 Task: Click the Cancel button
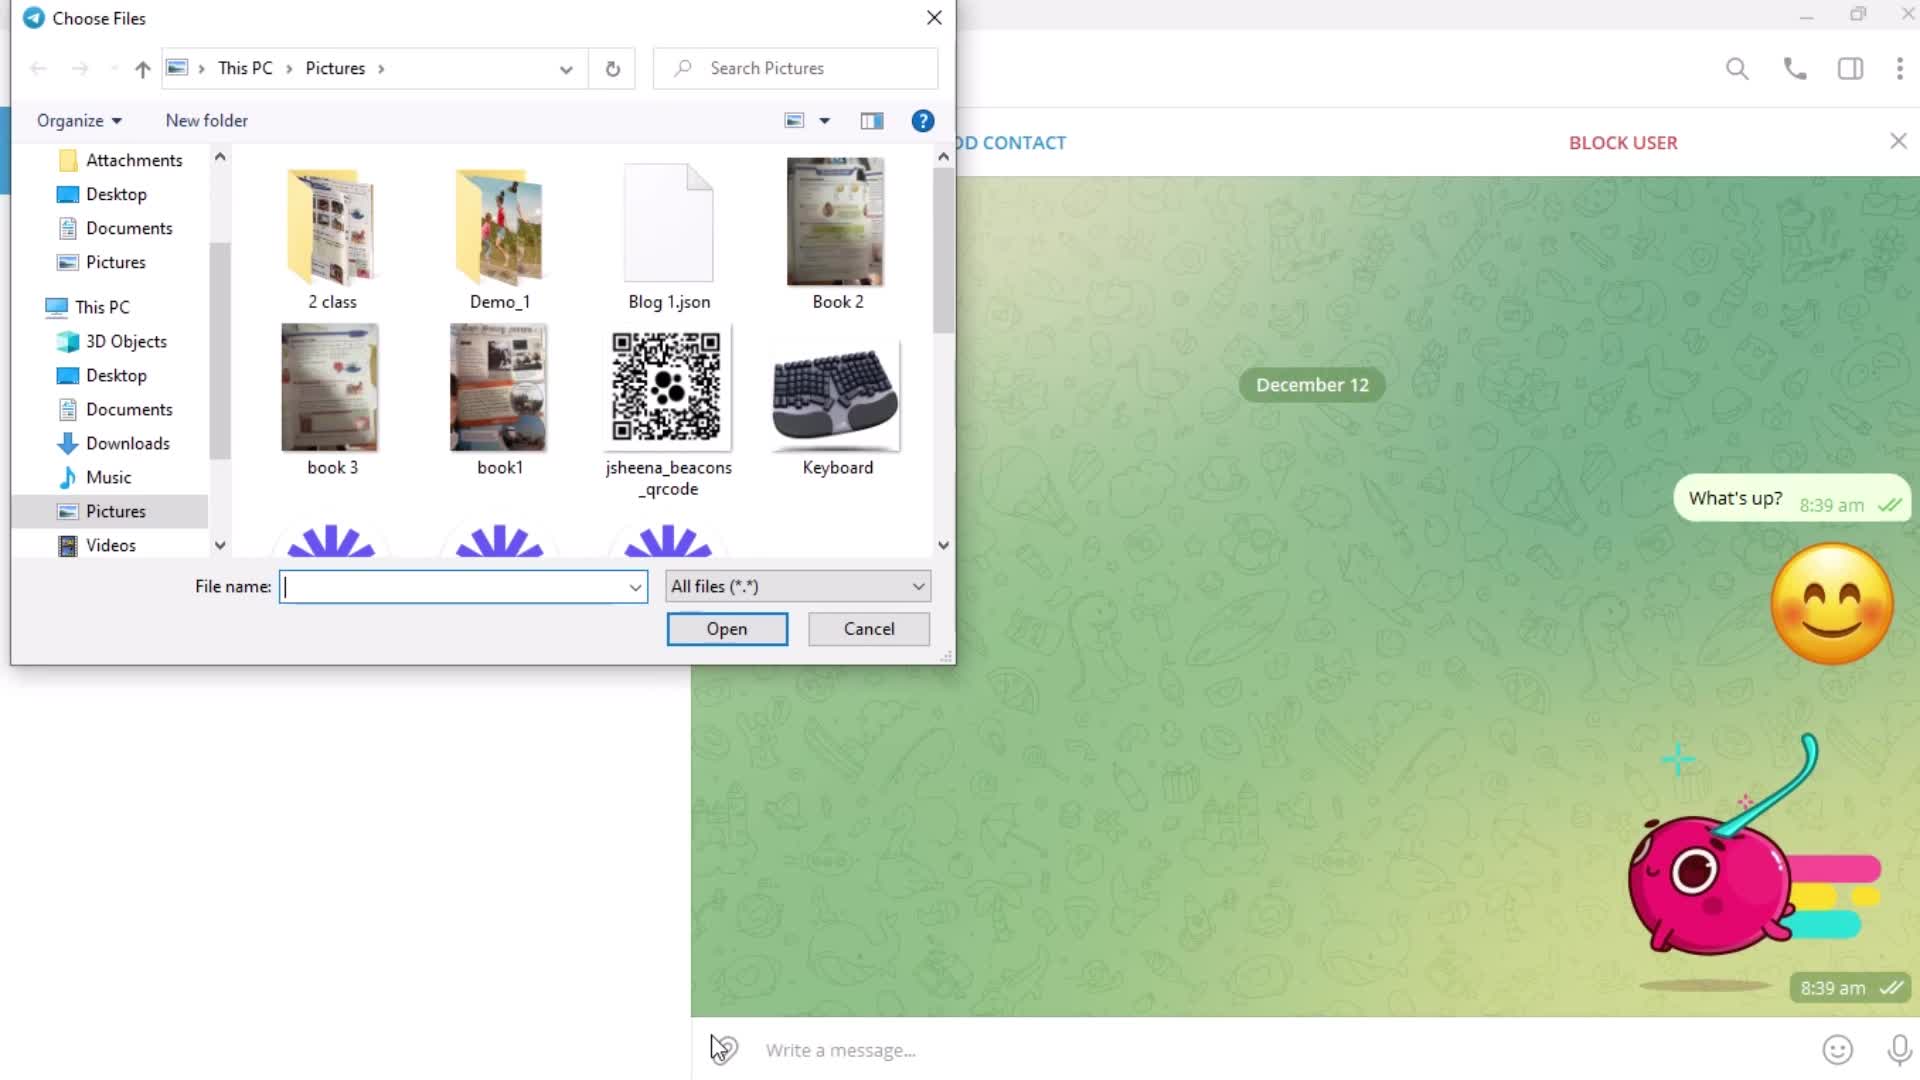point(869,629)
